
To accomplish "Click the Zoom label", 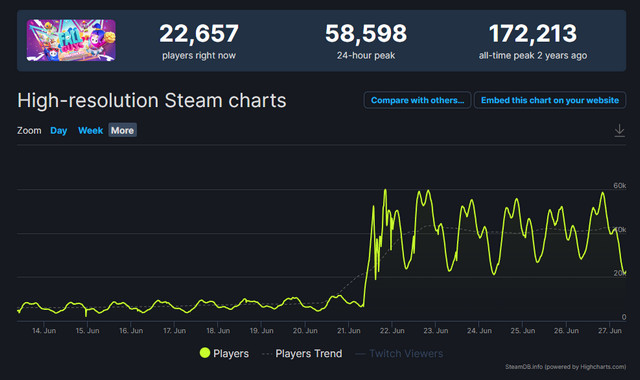I will click(29, 131).
